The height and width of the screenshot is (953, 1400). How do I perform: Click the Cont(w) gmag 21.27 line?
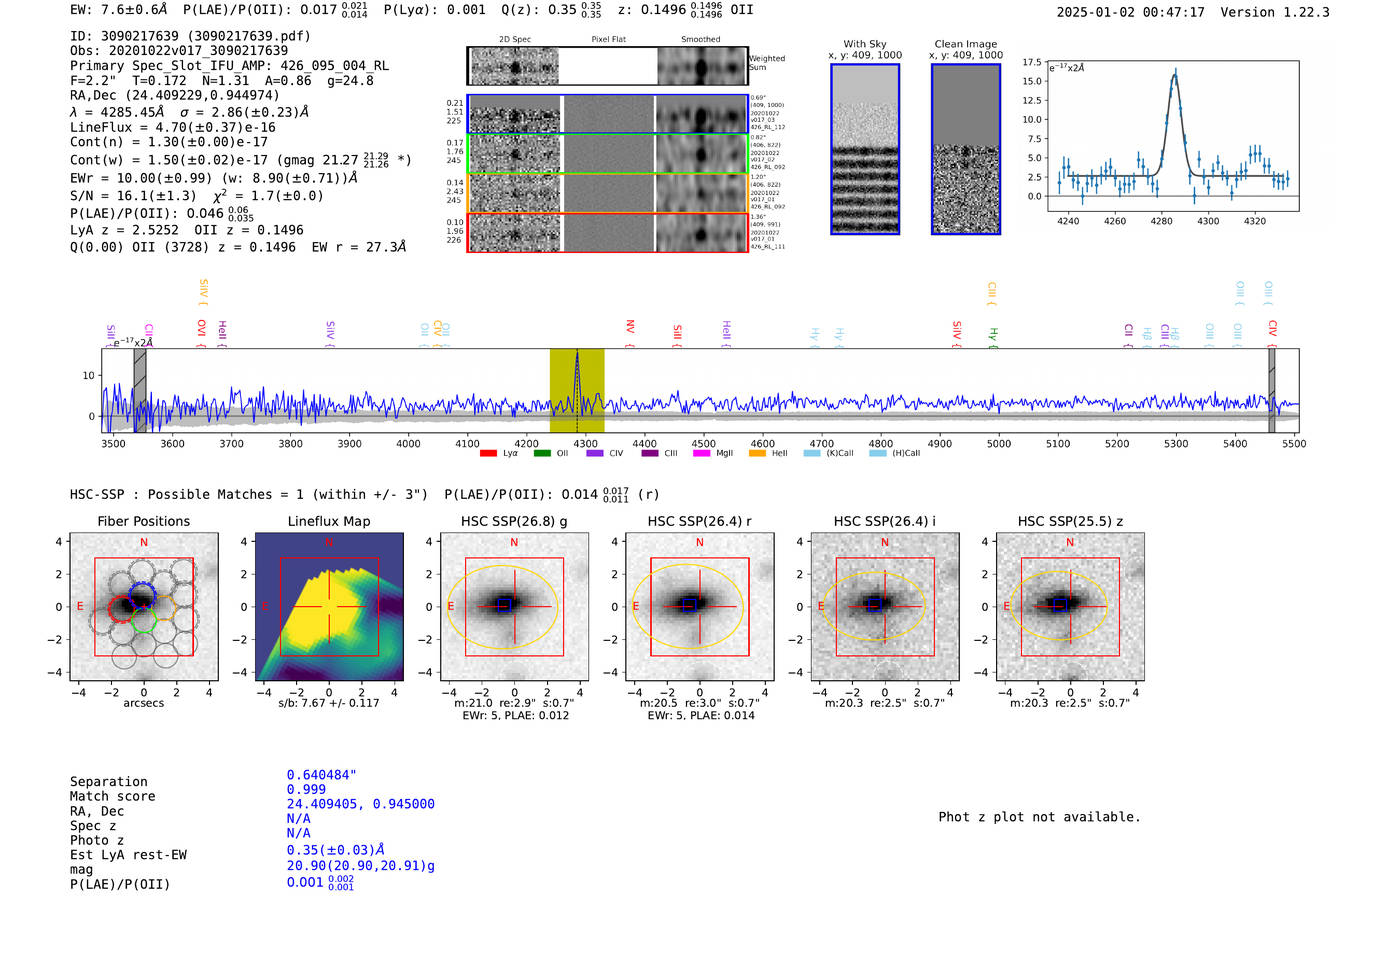[241, 160]
